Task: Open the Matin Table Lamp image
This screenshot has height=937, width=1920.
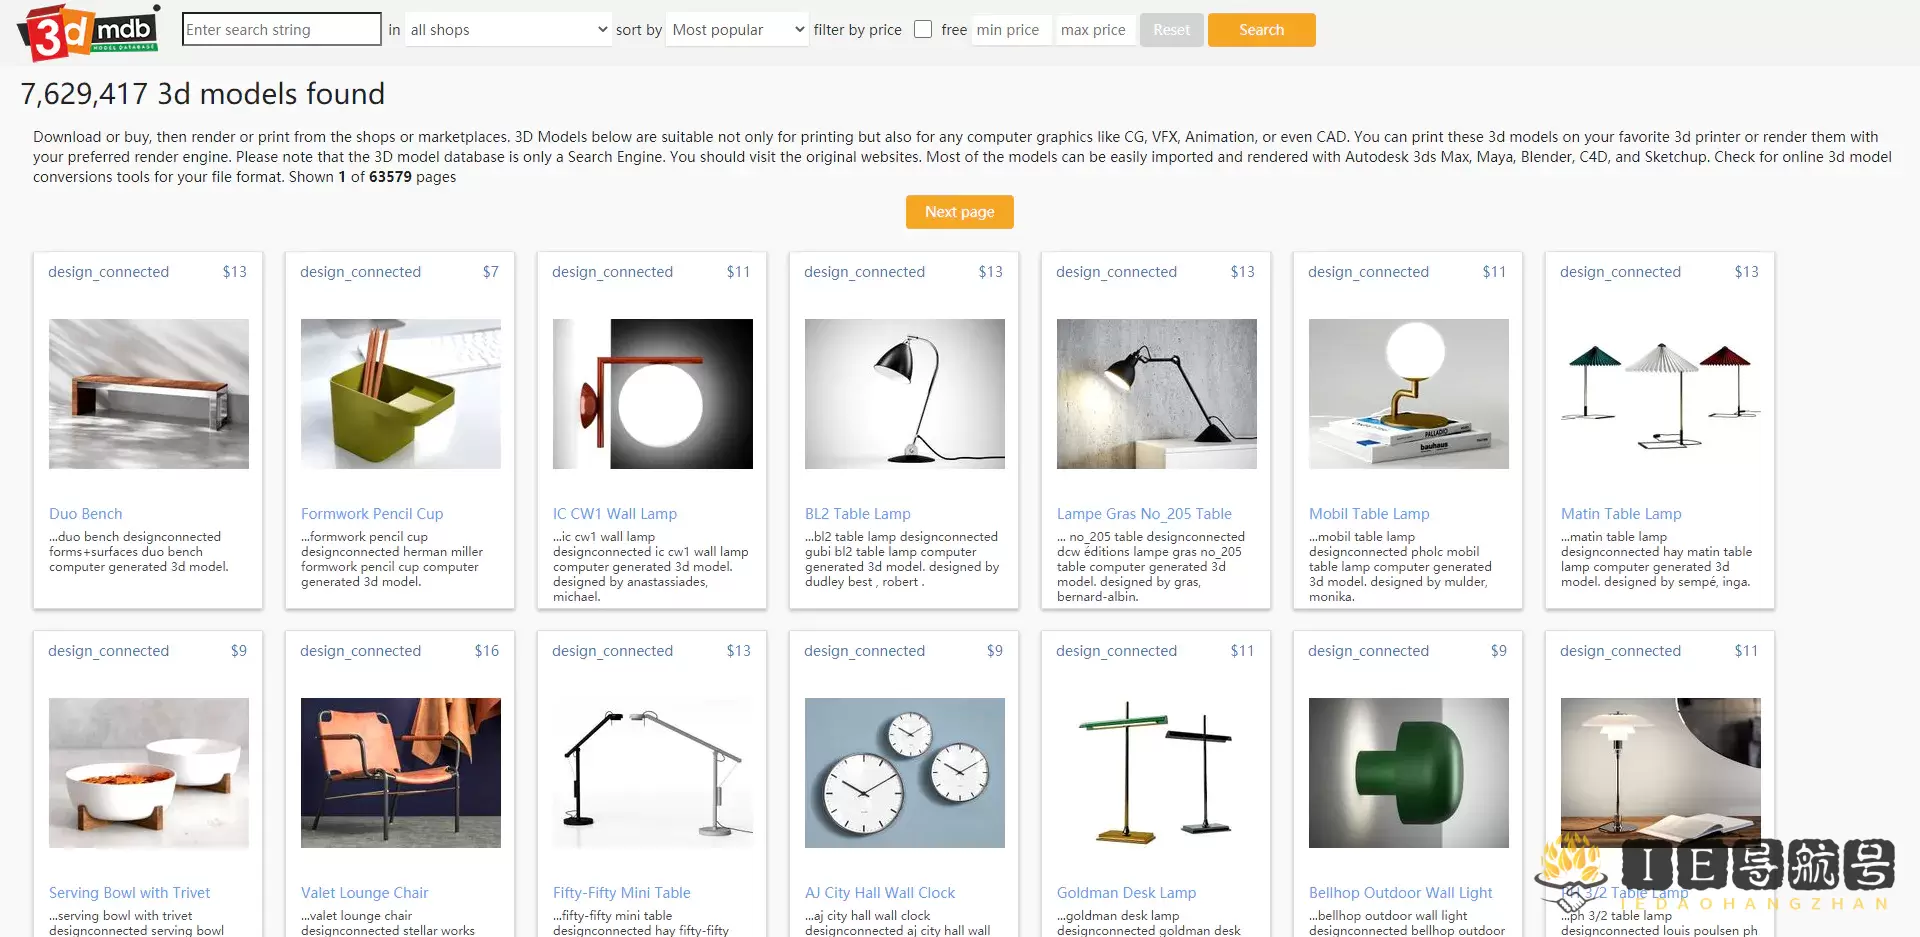Action: point(1661,394)
